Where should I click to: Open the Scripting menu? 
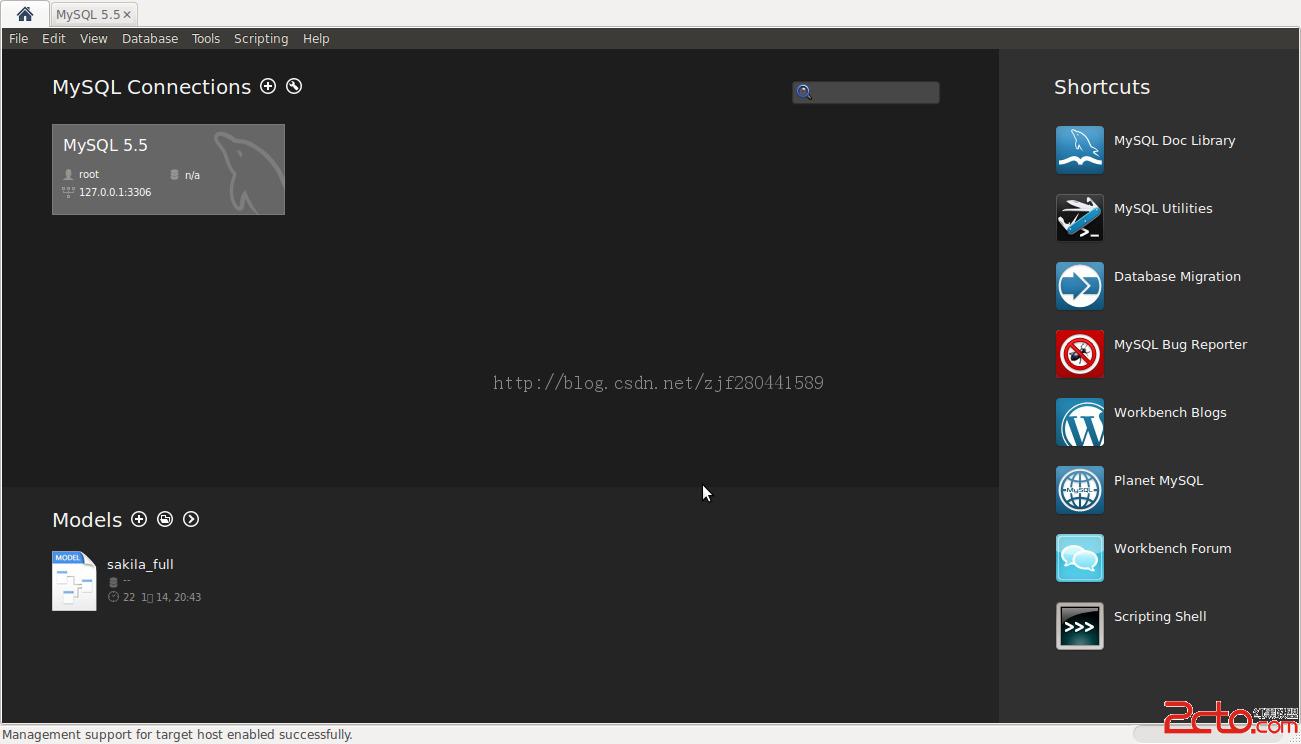pyautogui.click(x=261, y=38)
